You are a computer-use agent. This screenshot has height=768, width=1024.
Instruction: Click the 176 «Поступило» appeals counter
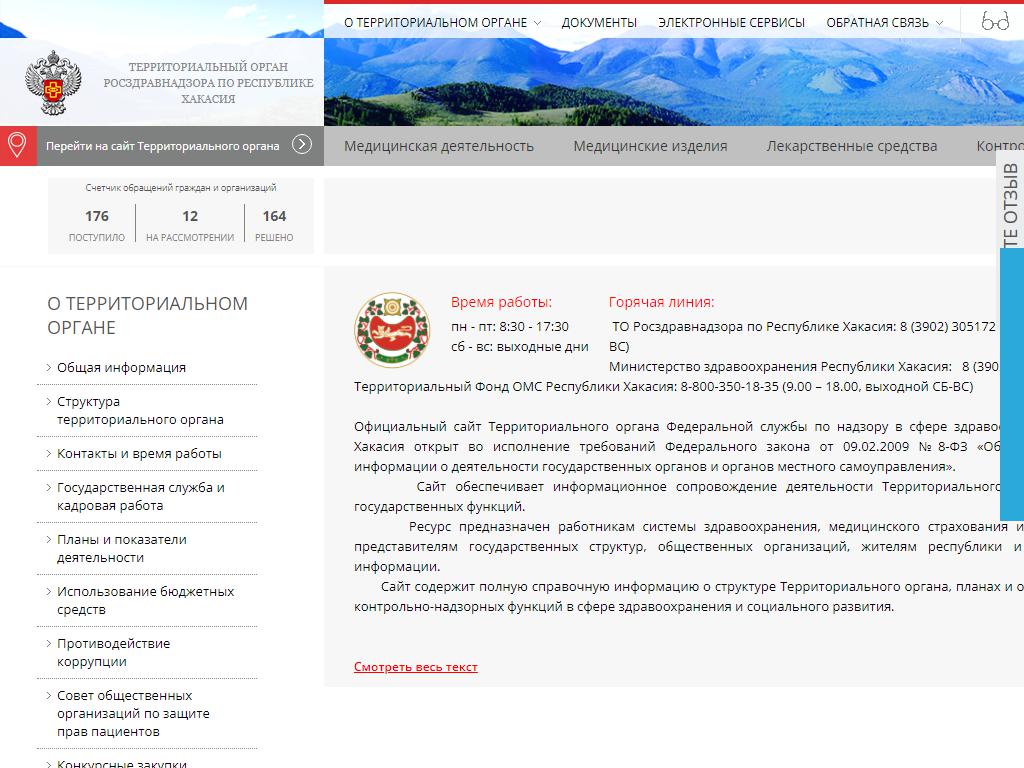[97, 224]
